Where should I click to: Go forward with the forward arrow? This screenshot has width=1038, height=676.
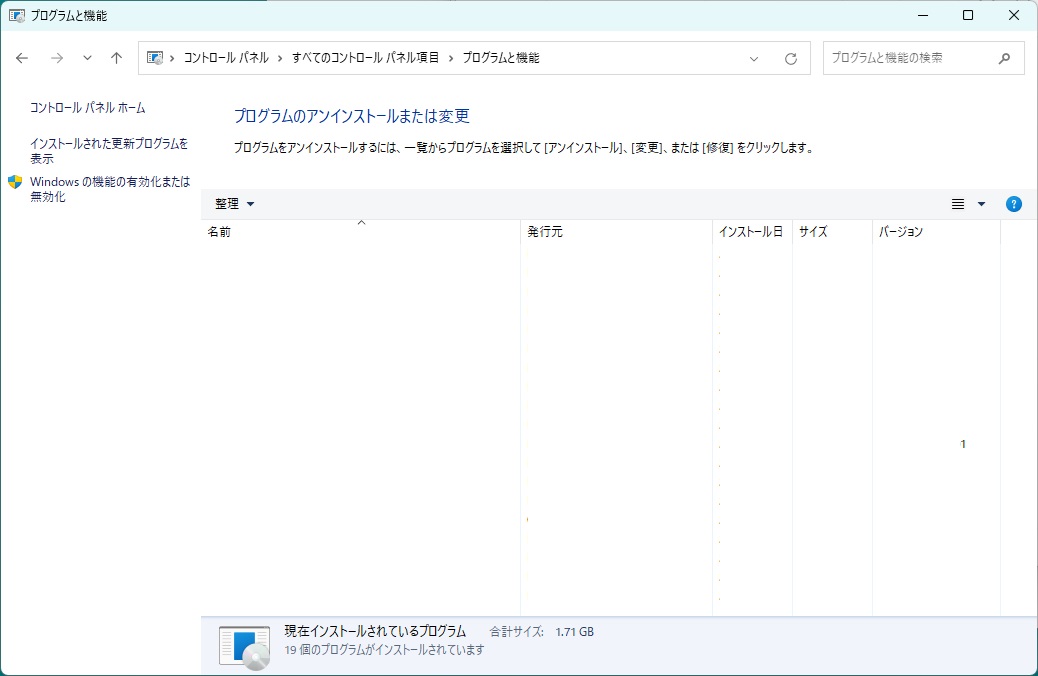57,58
